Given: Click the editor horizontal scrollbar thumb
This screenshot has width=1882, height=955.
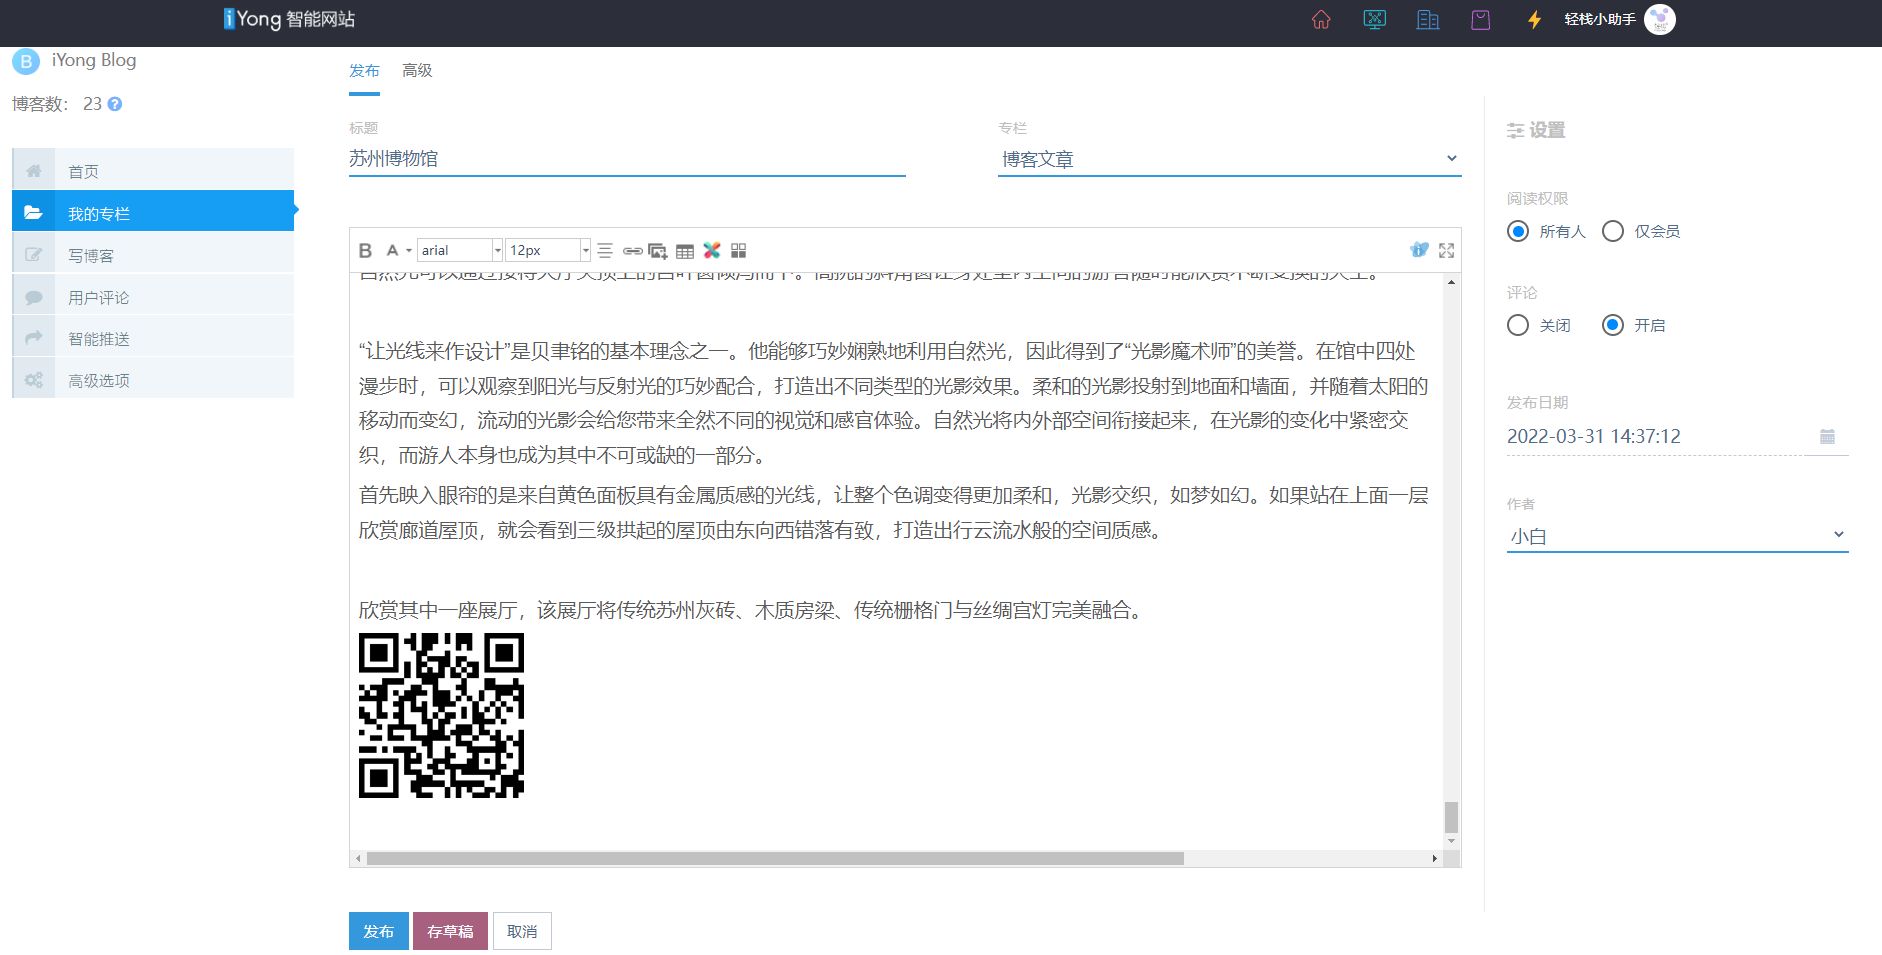Looking at the screenshot, I should (775, 858).
